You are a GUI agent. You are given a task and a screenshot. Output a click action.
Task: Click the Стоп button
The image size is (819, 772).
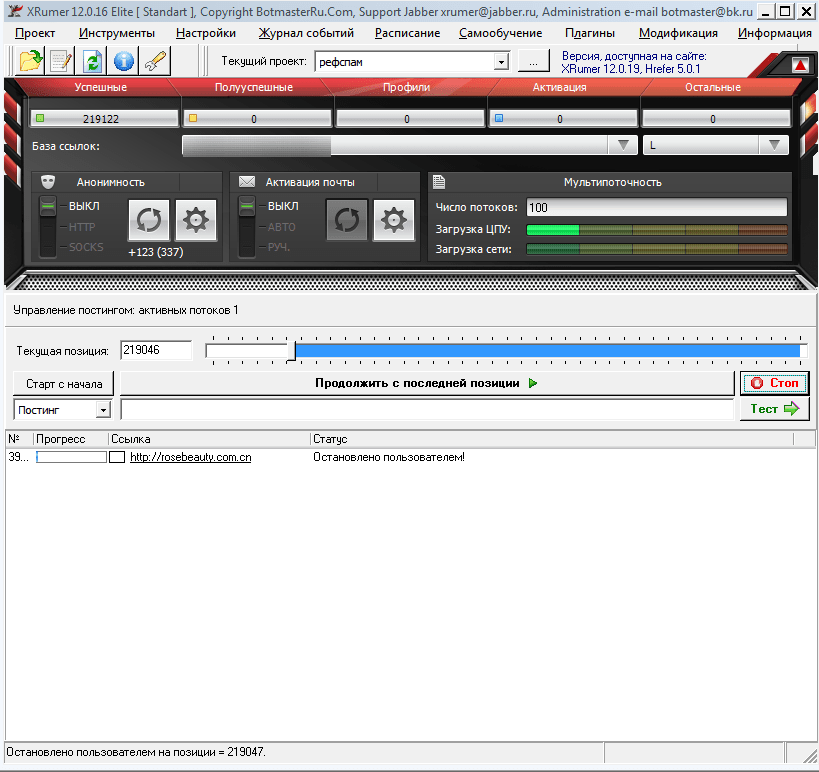tap(775, 383)
